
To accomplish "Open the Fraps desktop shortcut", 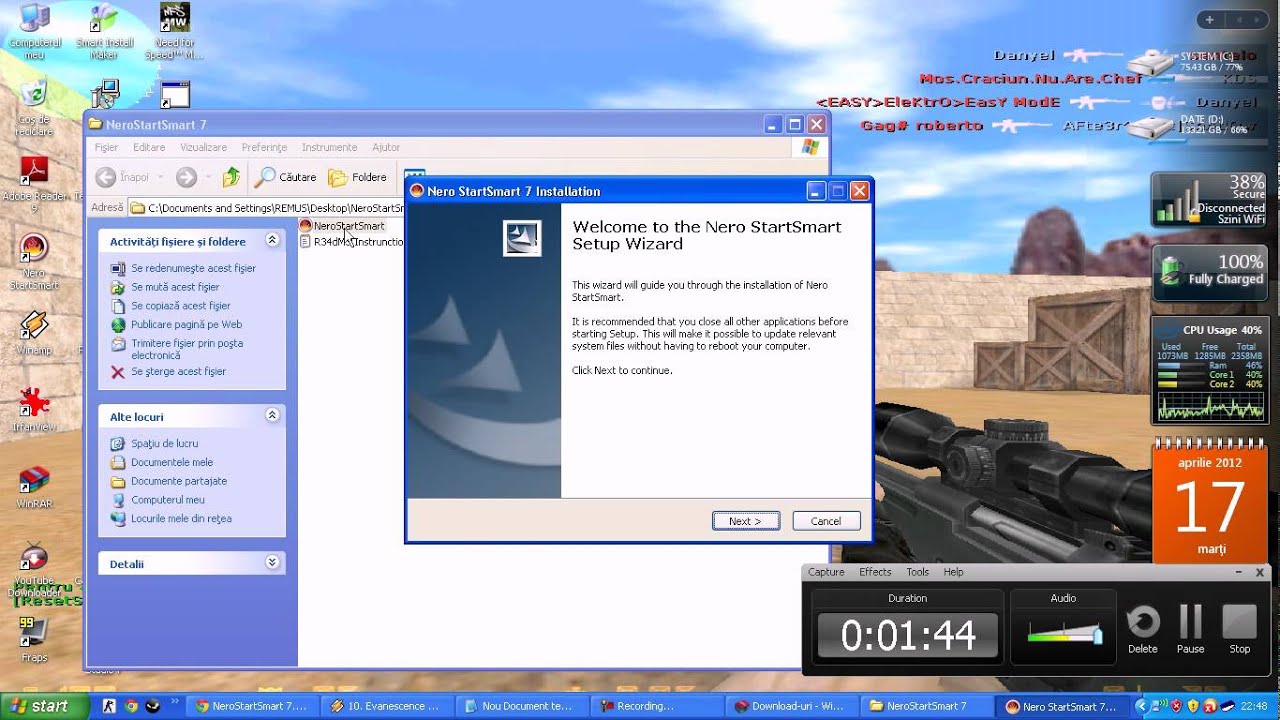I will 34,640.
